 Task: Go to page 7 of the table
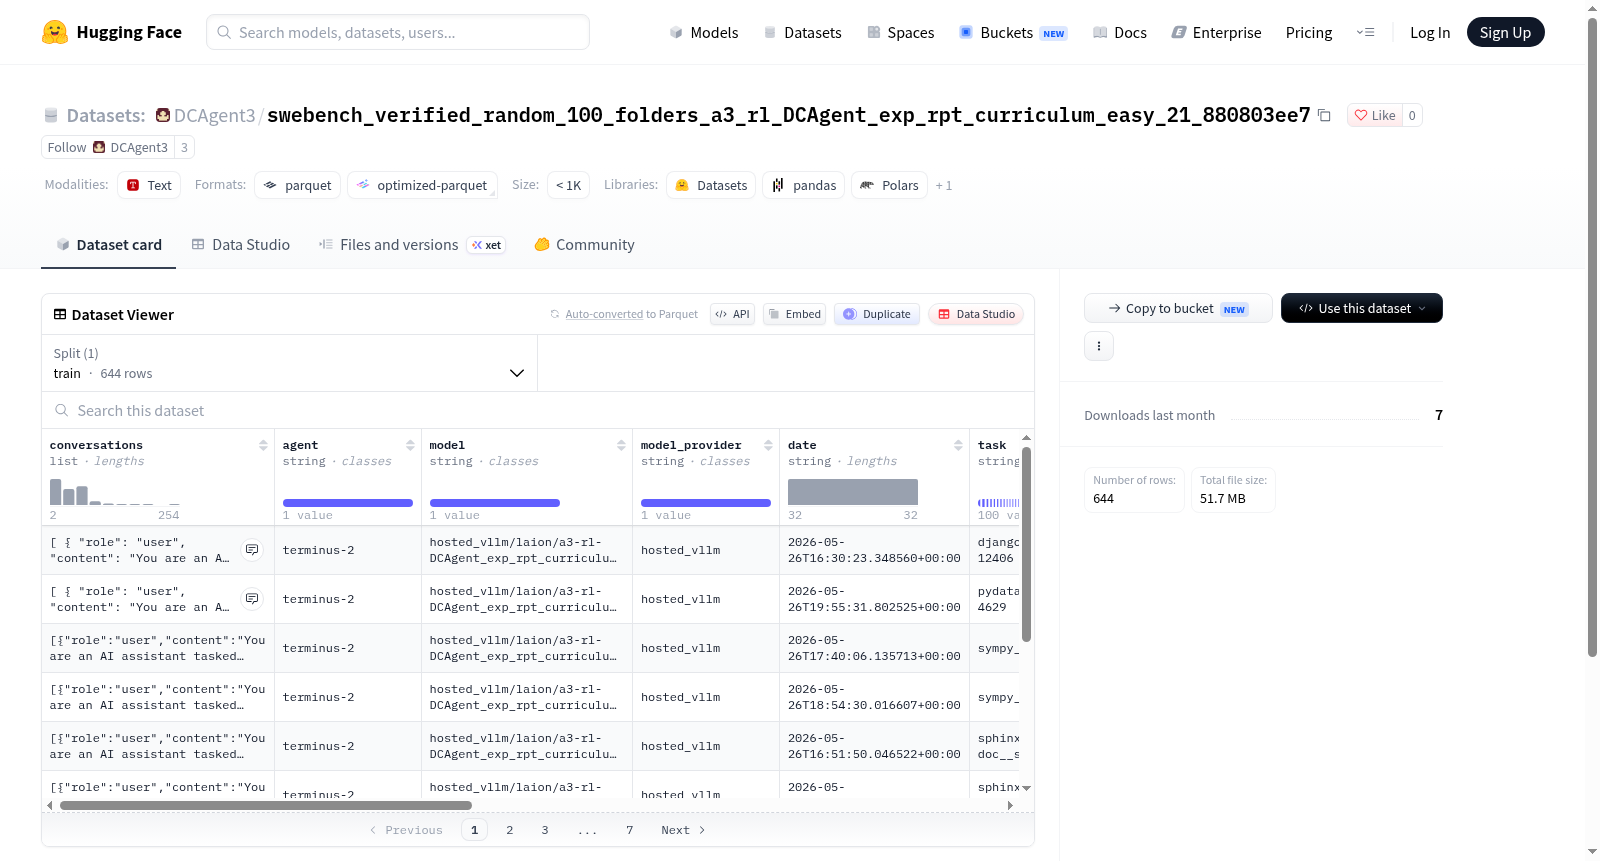(x=630, y=830)
